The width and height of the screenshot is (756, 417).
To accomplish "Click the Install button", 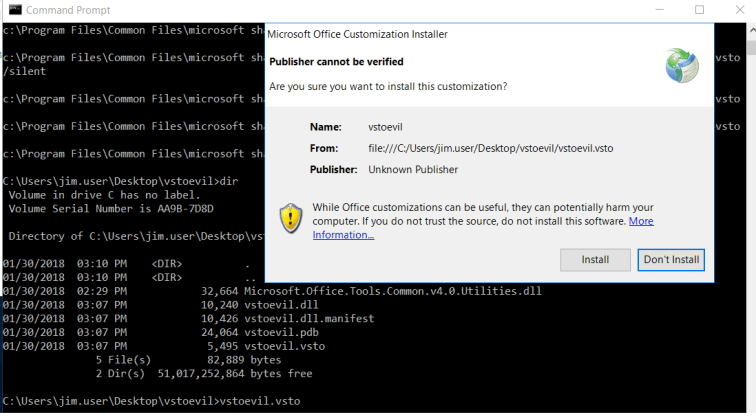I will click(x=595, y=260).
